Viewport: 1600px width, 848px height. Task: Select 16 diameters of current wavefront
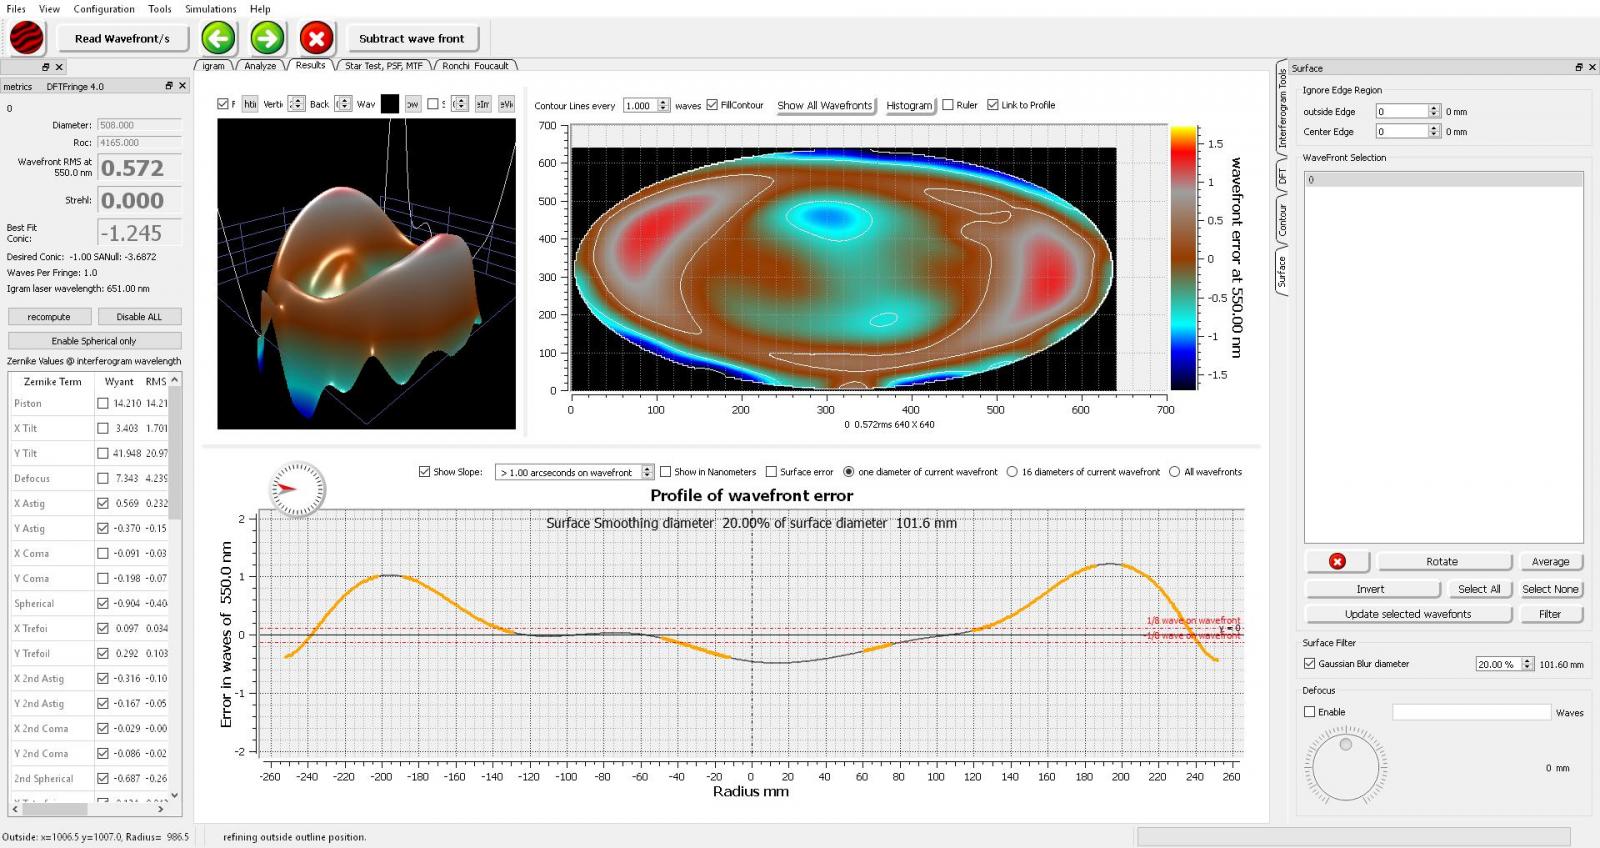click(x=1012, y=472)
